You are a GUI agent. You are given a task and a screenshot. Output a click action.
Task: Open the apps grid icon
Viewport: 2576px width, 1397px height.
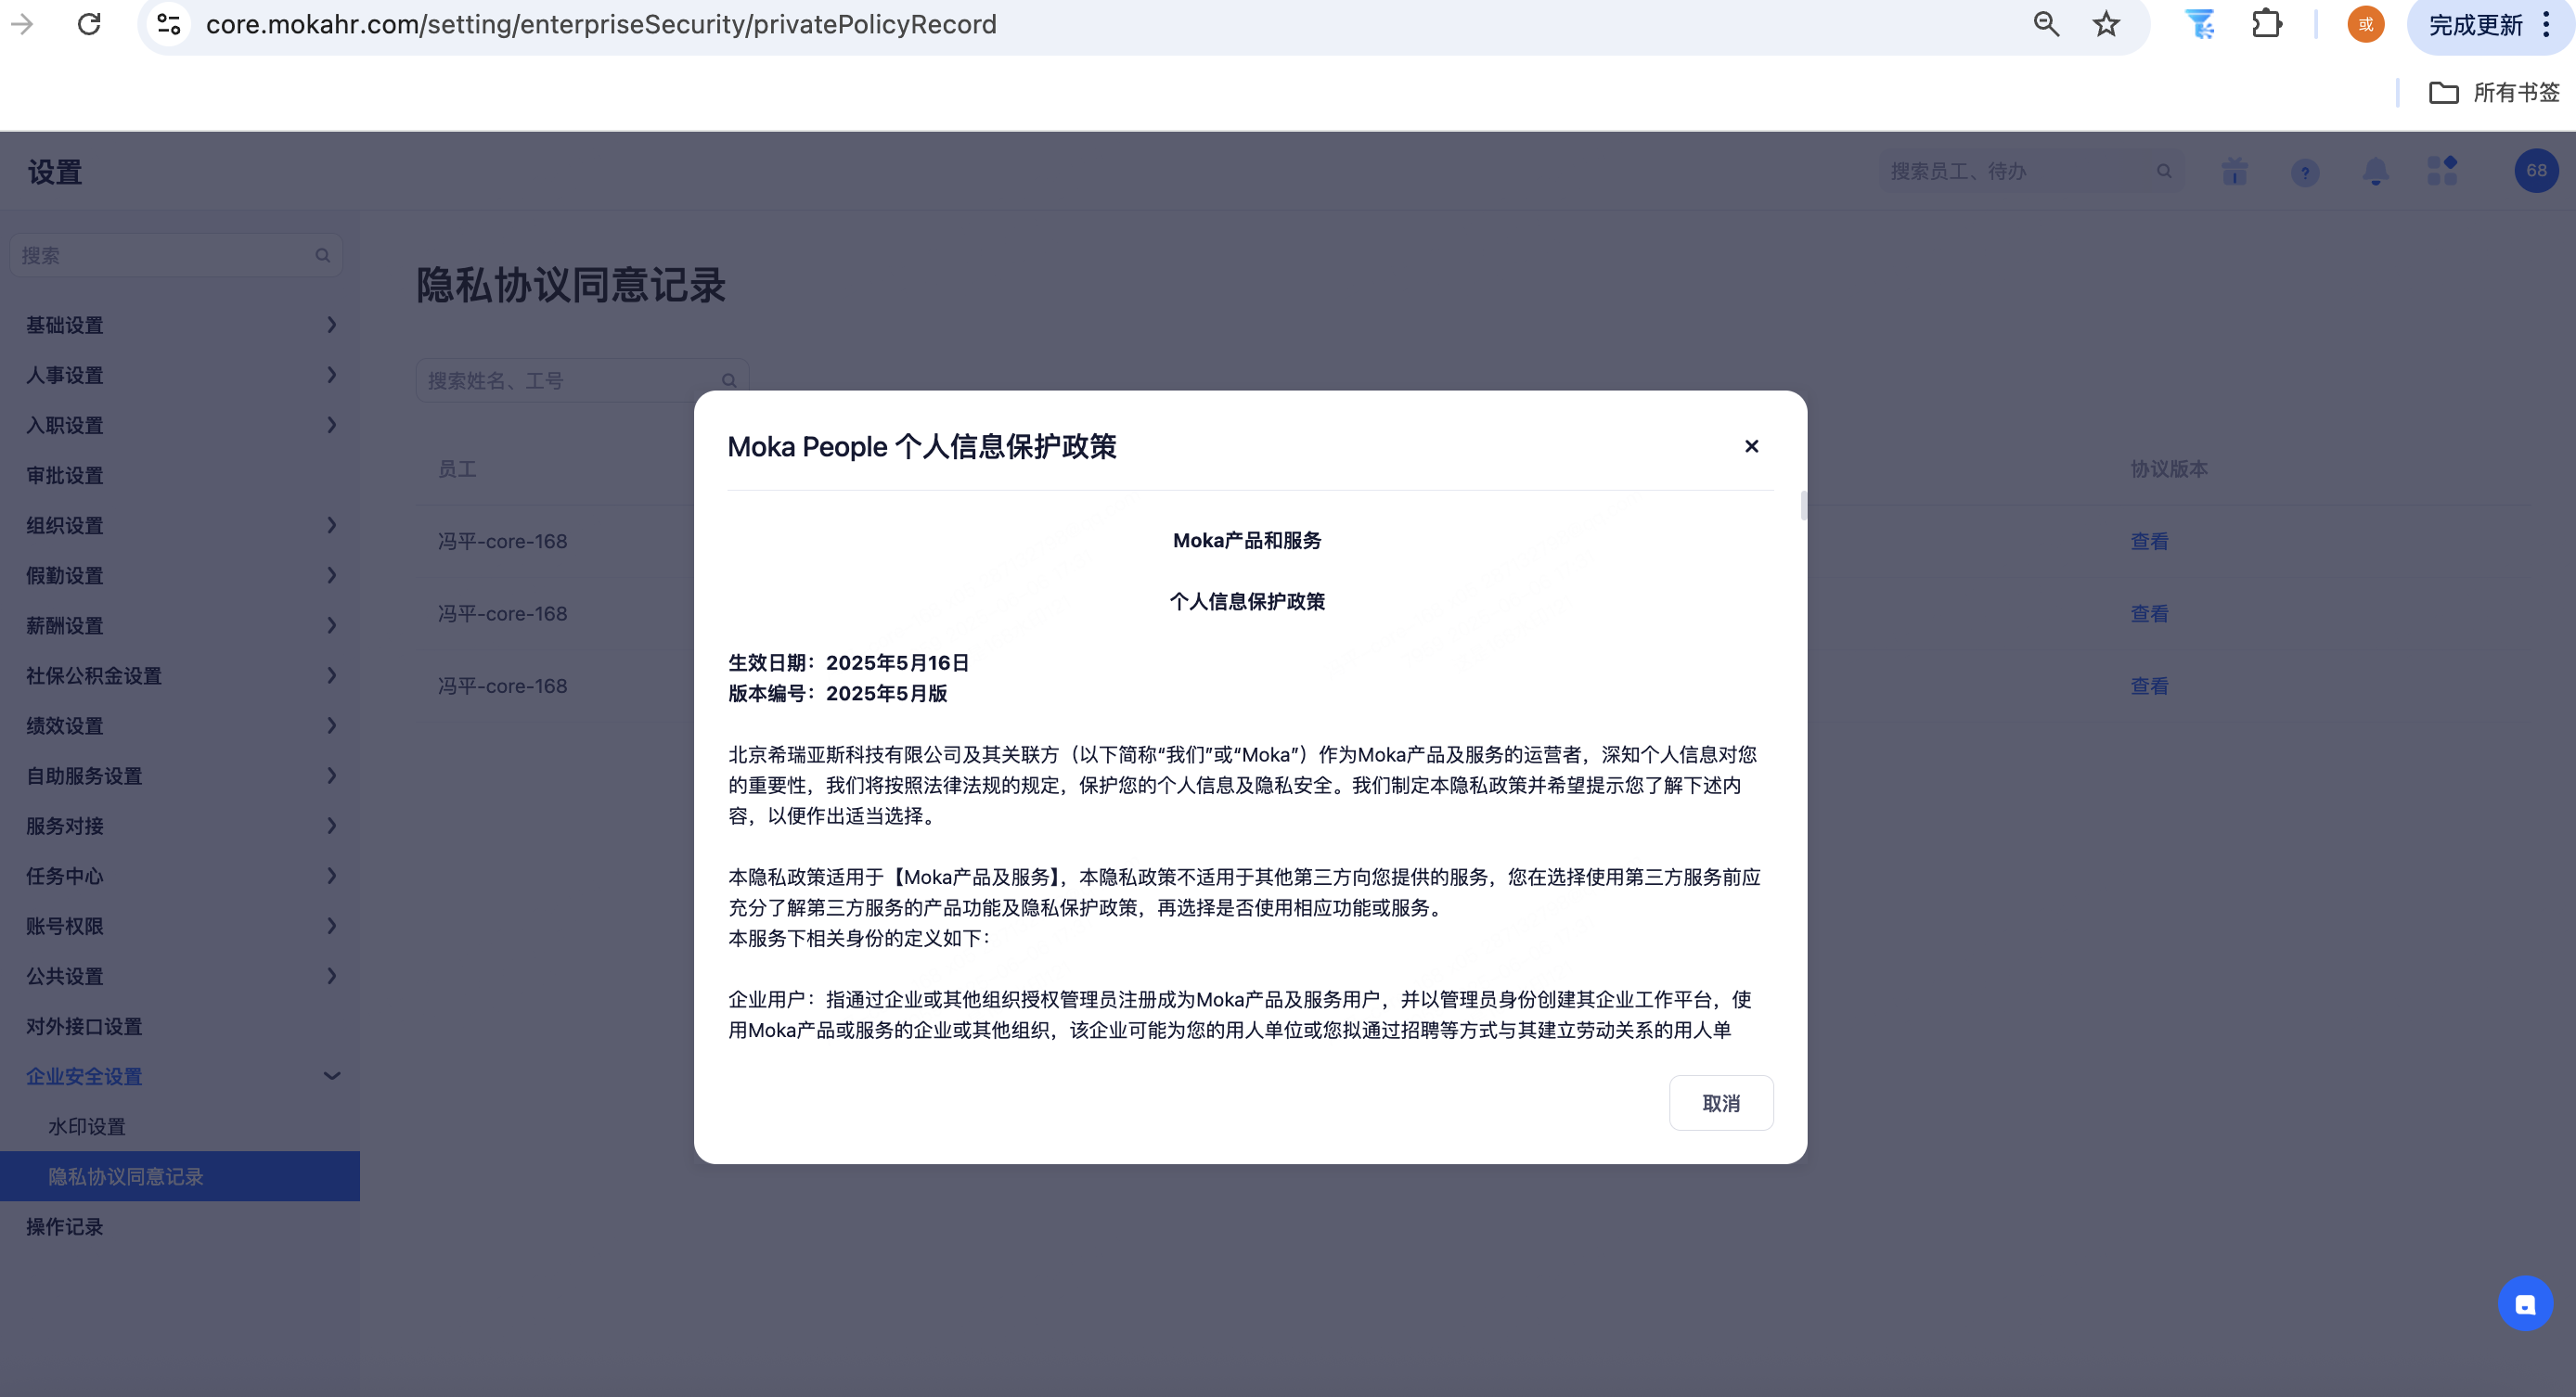[x=2442, y=171]
